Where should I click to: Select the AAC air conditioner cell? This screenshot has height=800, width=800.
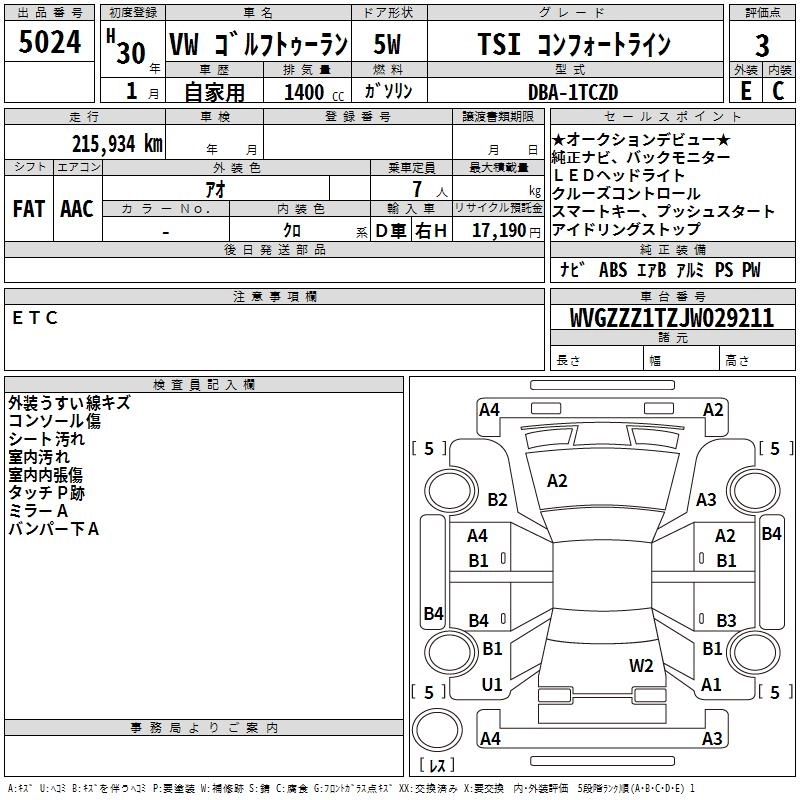pyautogui.click(x=76, y=208)
